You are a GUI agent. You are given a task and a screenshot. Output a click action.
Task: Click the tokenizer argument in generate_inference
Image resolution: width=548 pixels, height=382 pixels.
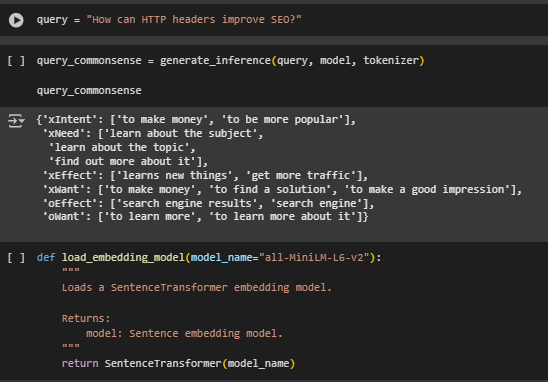391,61
